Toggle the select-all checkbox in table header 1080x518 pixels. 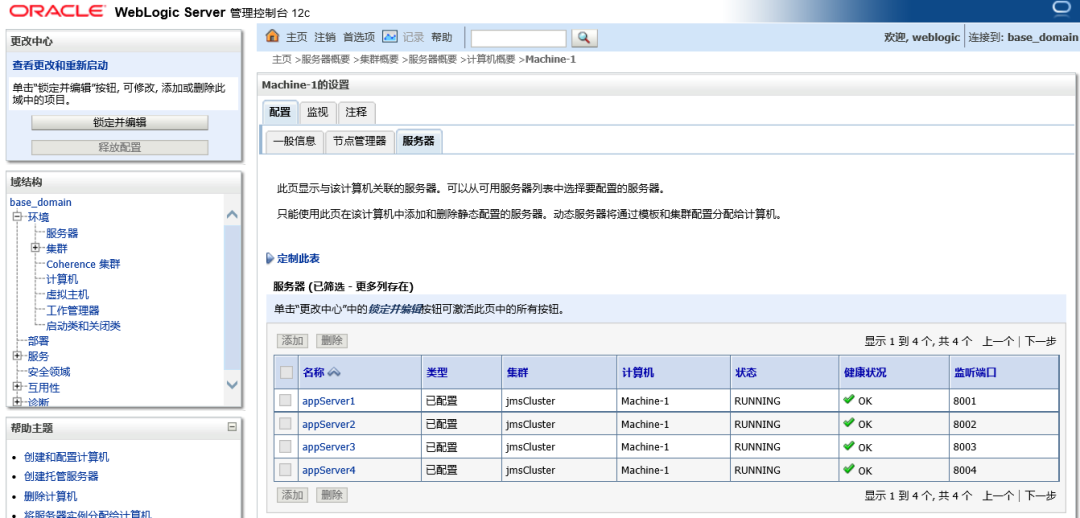286,373
